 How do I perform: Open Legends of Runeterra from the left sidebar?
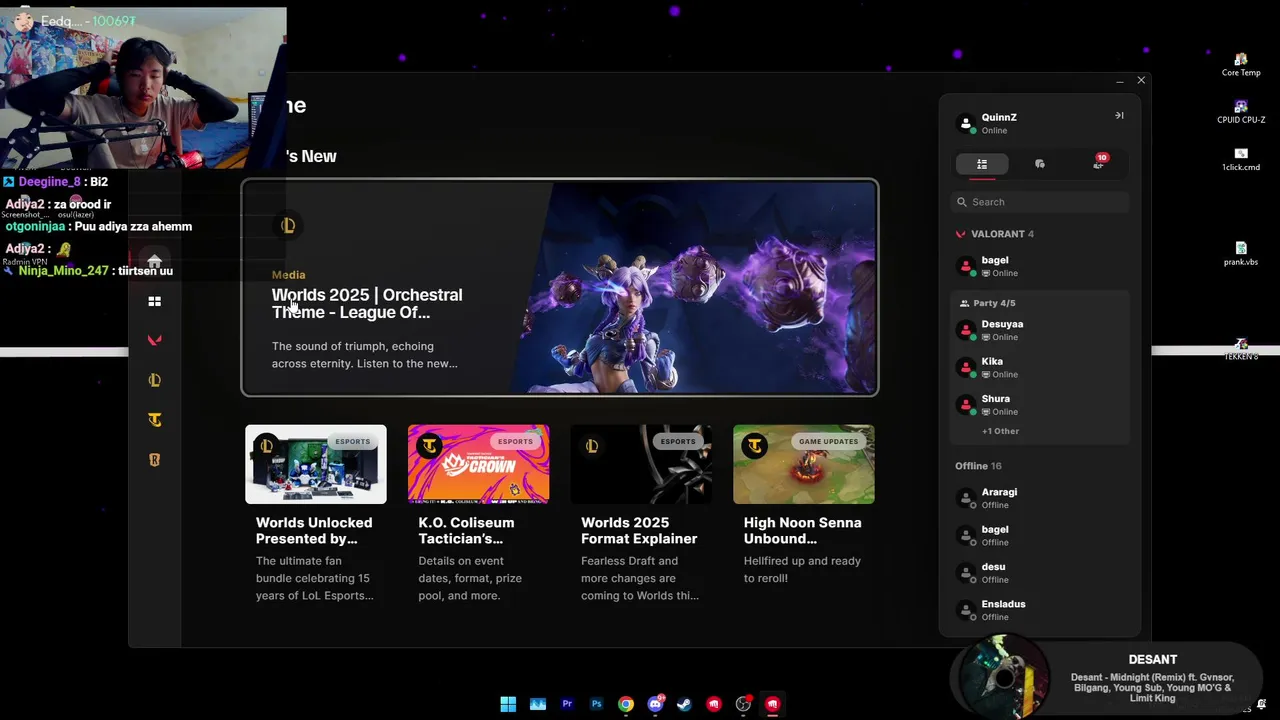[x=154, y=460]
